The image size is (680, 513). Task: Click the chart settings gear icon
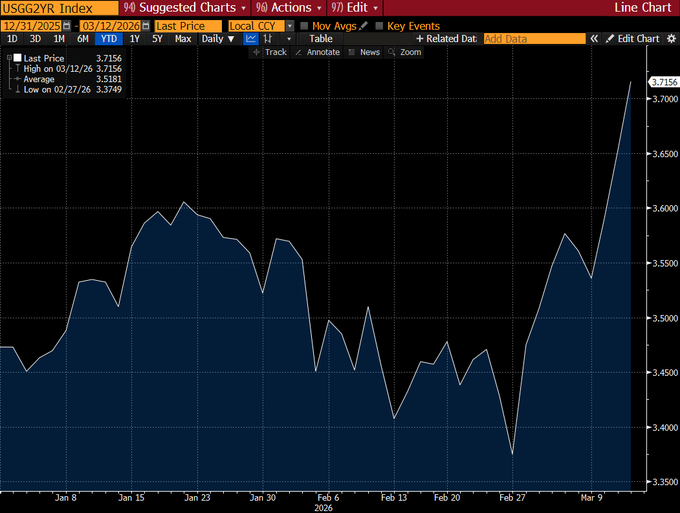click(x=671, y=39)
